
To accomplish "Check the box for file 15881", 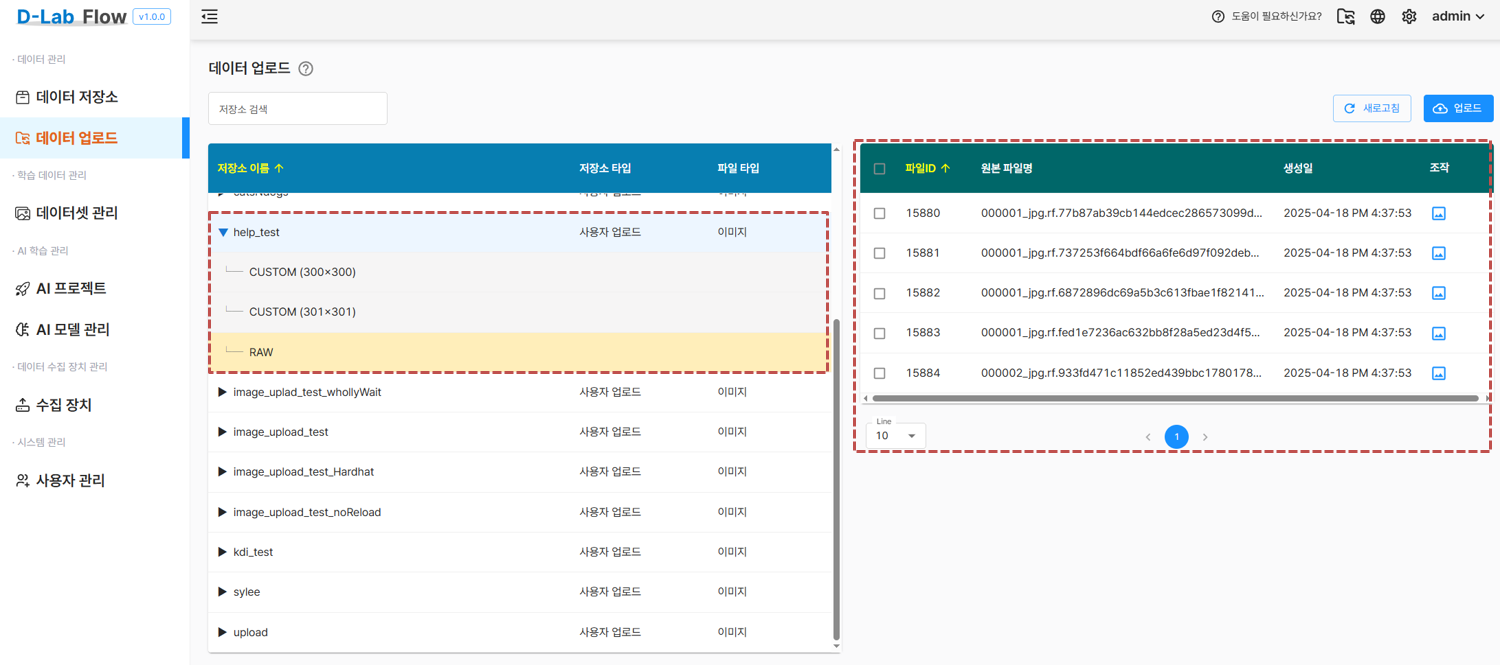I will click(x=880, y=253).
